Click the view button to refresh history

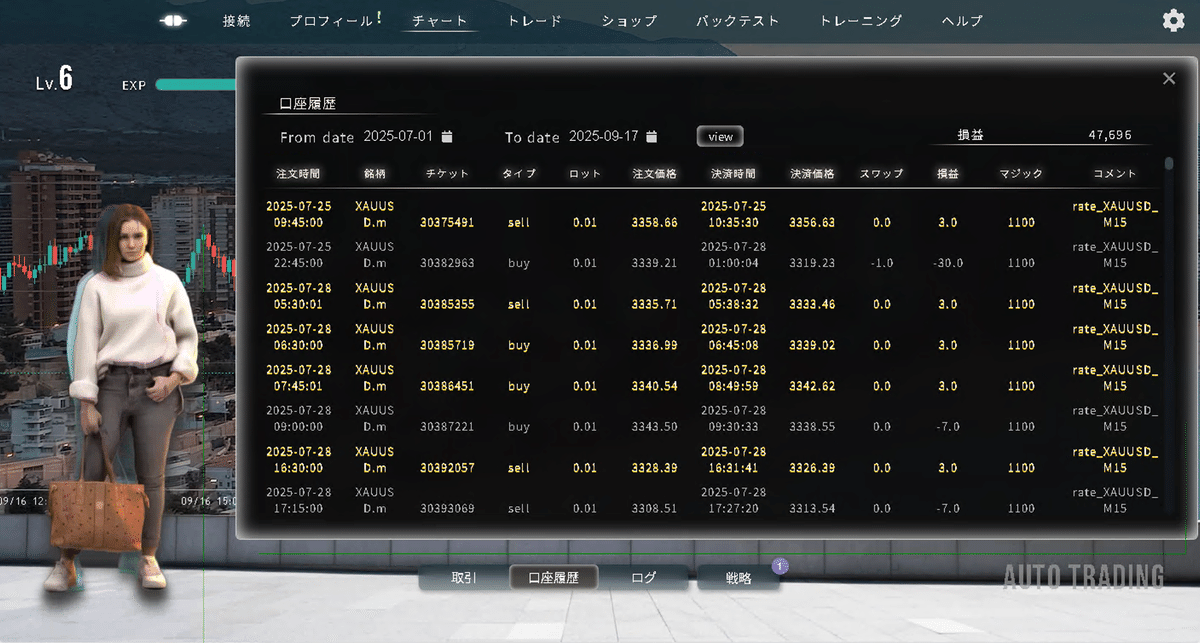(x=719, y=136)
